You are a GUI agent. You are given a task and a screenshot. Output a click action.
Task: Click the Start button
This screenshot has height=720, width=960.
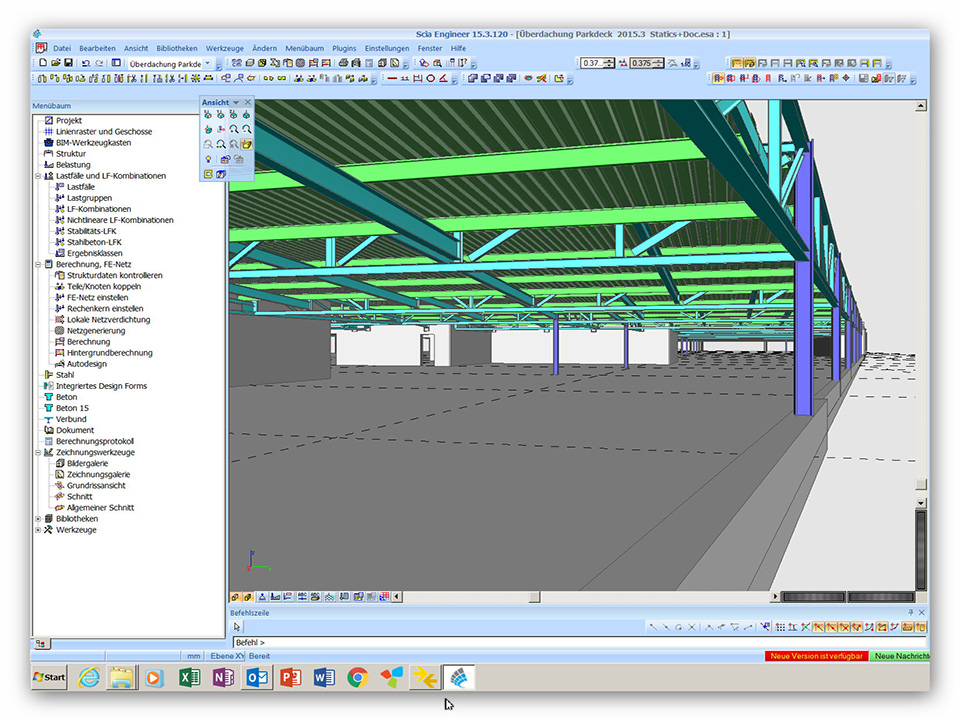pyautogui.click(x=49, y=677)
